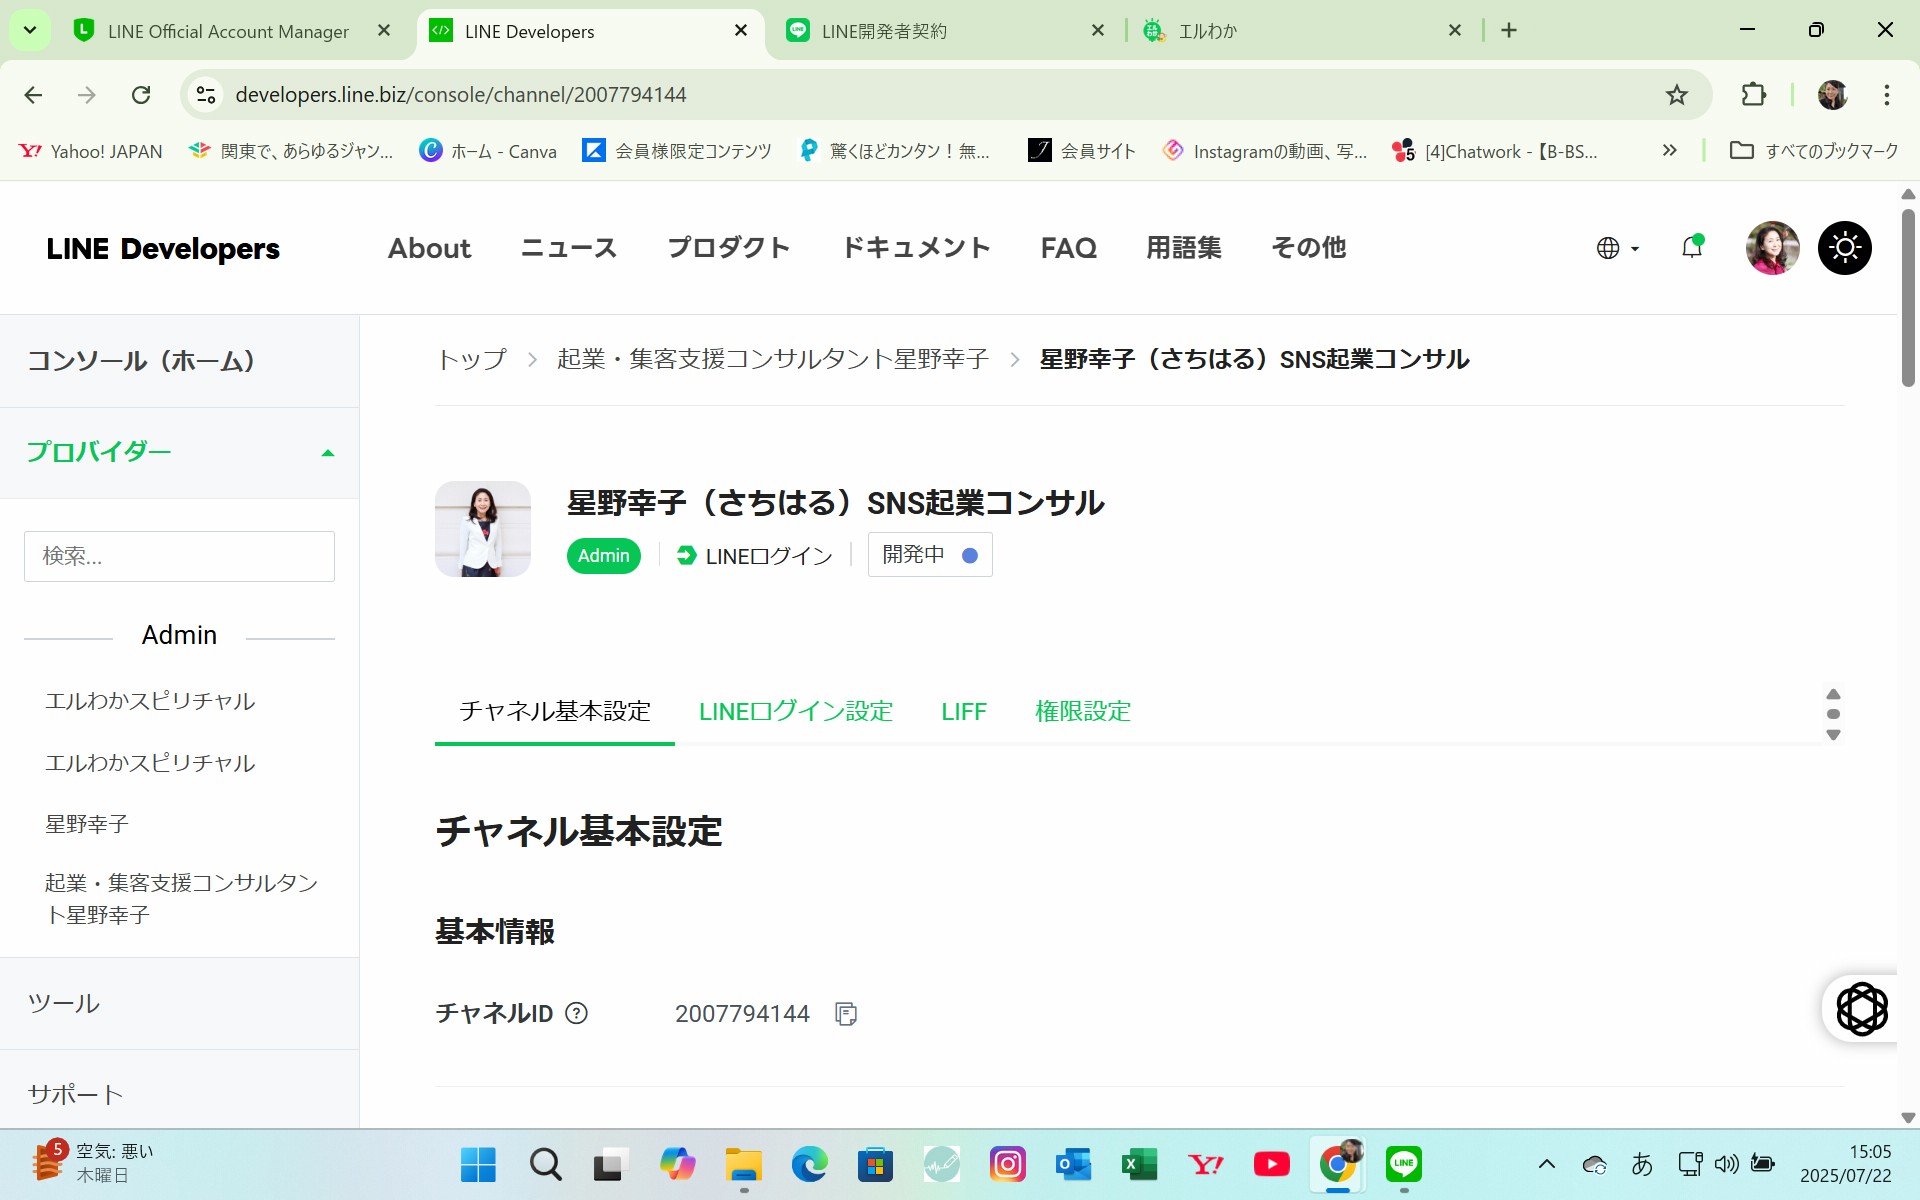The image size is (1920, 1200).
Task: Open File Explorer from taskbar
Action: coord(743,1164)
